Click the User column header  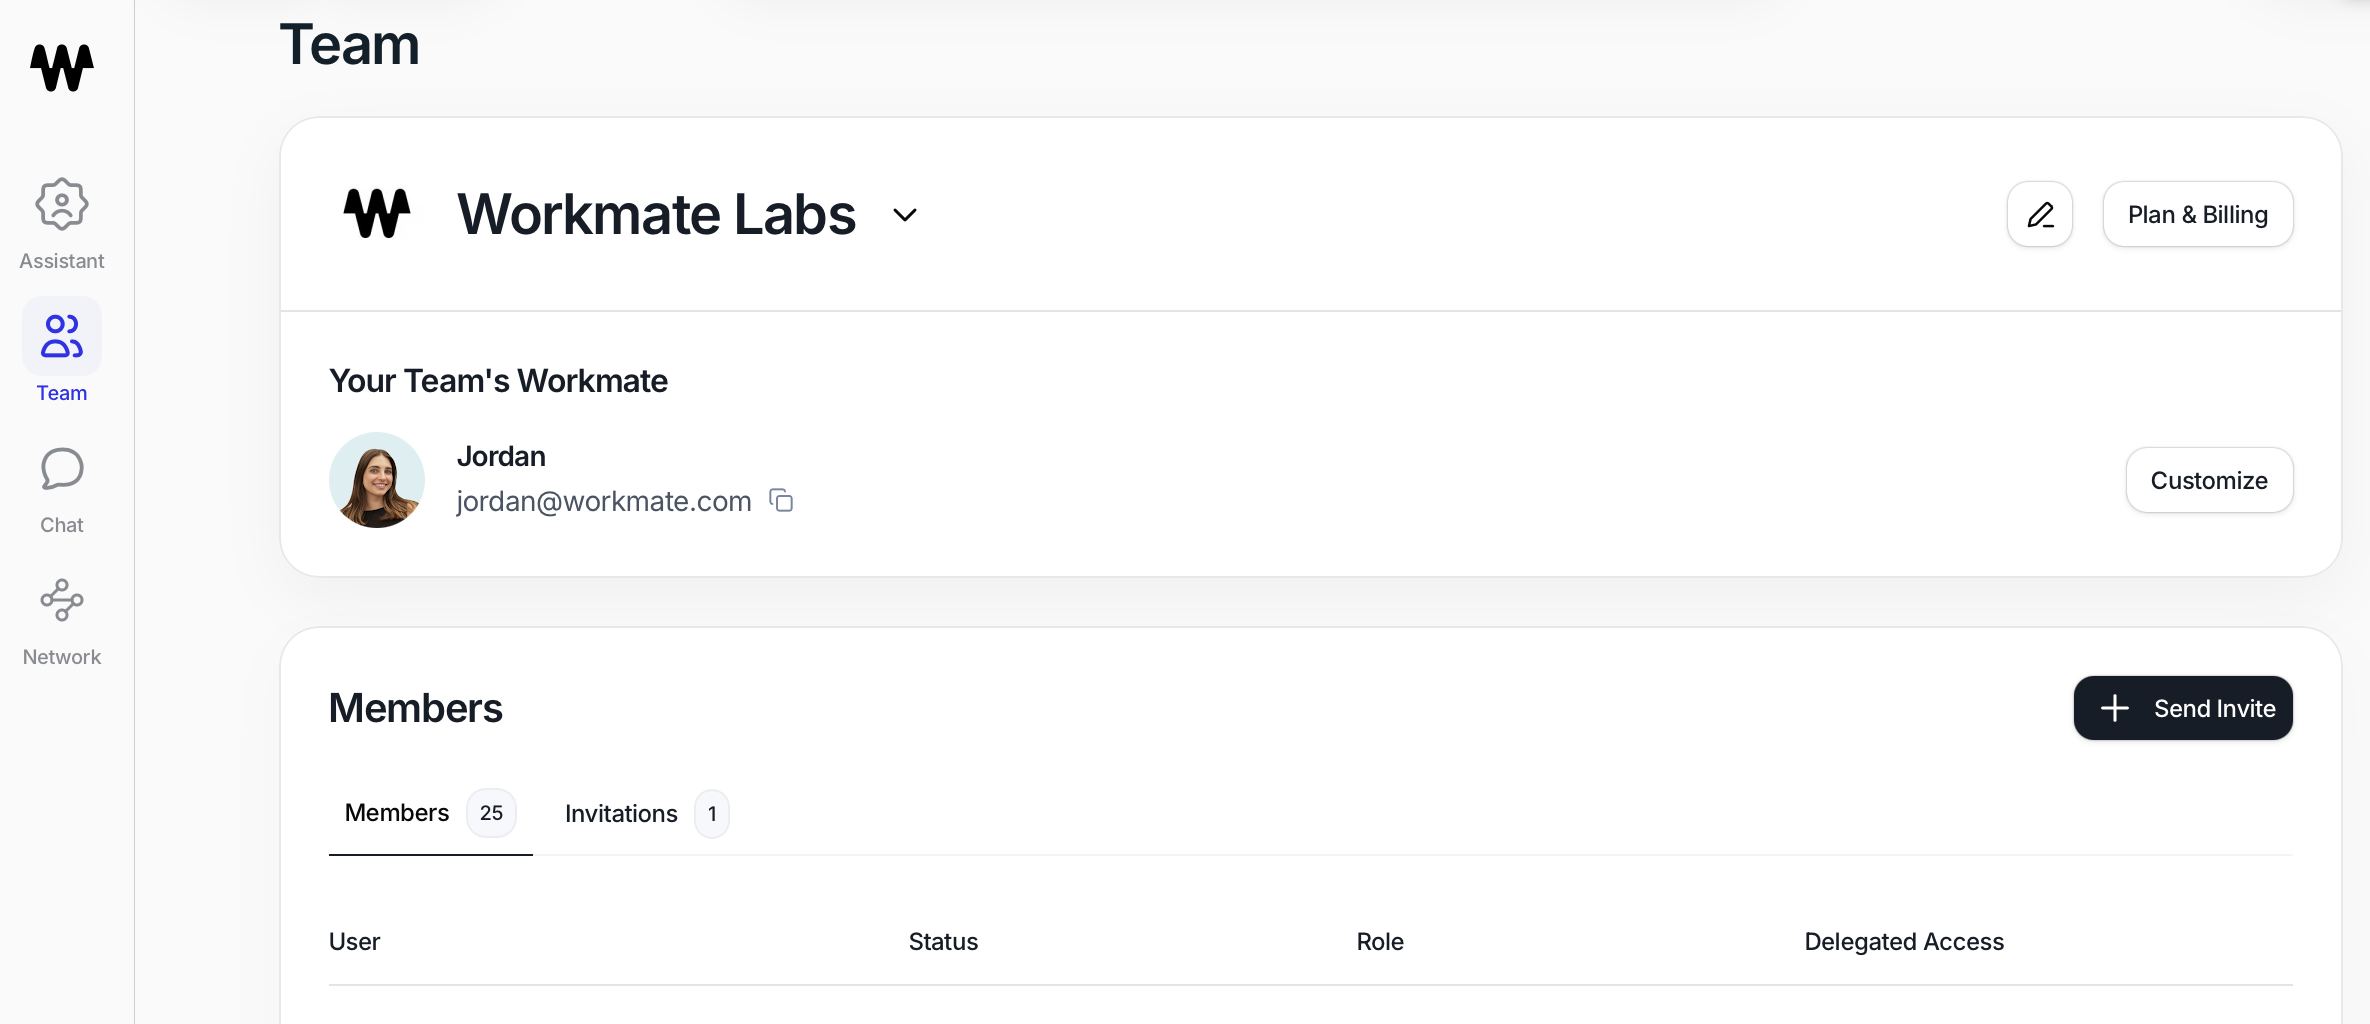(x=354, y=942)
